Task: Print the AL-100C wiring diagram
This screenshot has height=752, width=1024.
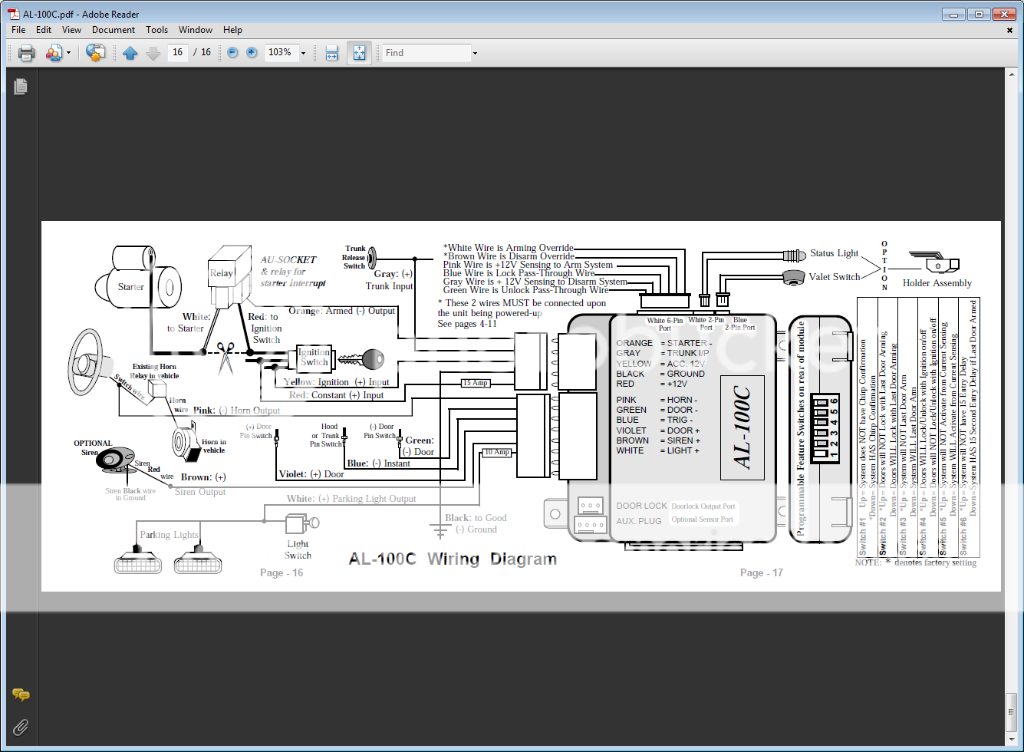Action: 27,52
